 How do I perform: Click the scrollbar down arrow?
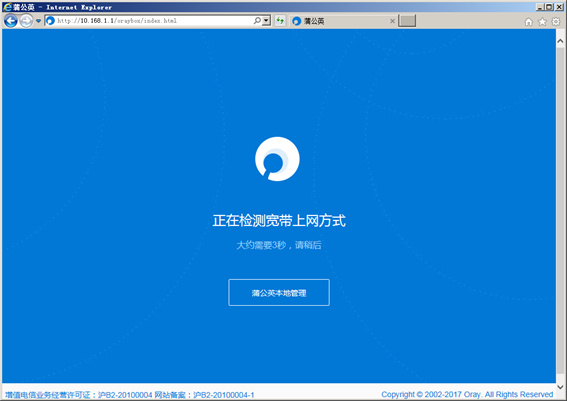[x=560, y=387]
